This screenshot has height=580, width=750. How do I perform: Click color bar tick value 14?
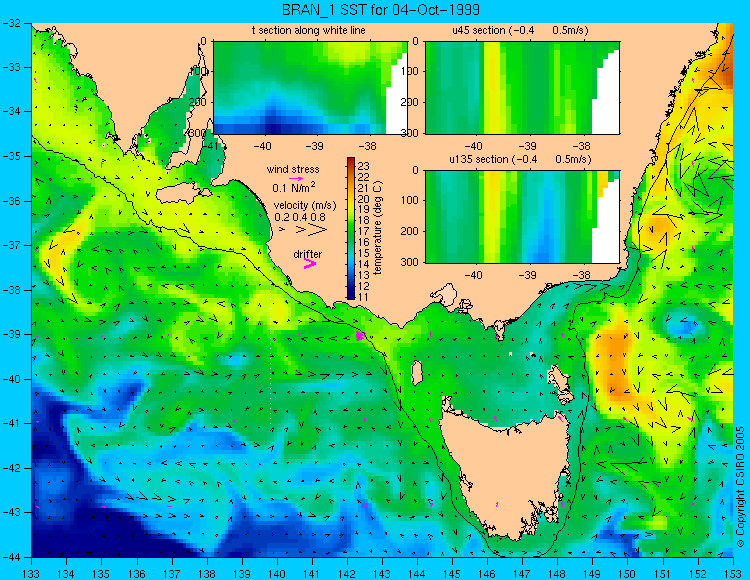coord(364,264)
